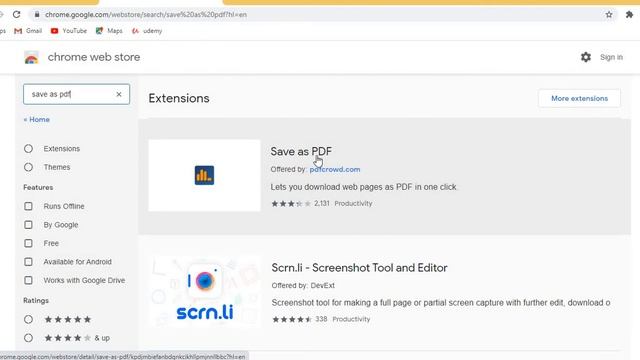Viewport: 640px width, 360px height.
Task: Click the Features heading
Action: click(x=38, y=187)
